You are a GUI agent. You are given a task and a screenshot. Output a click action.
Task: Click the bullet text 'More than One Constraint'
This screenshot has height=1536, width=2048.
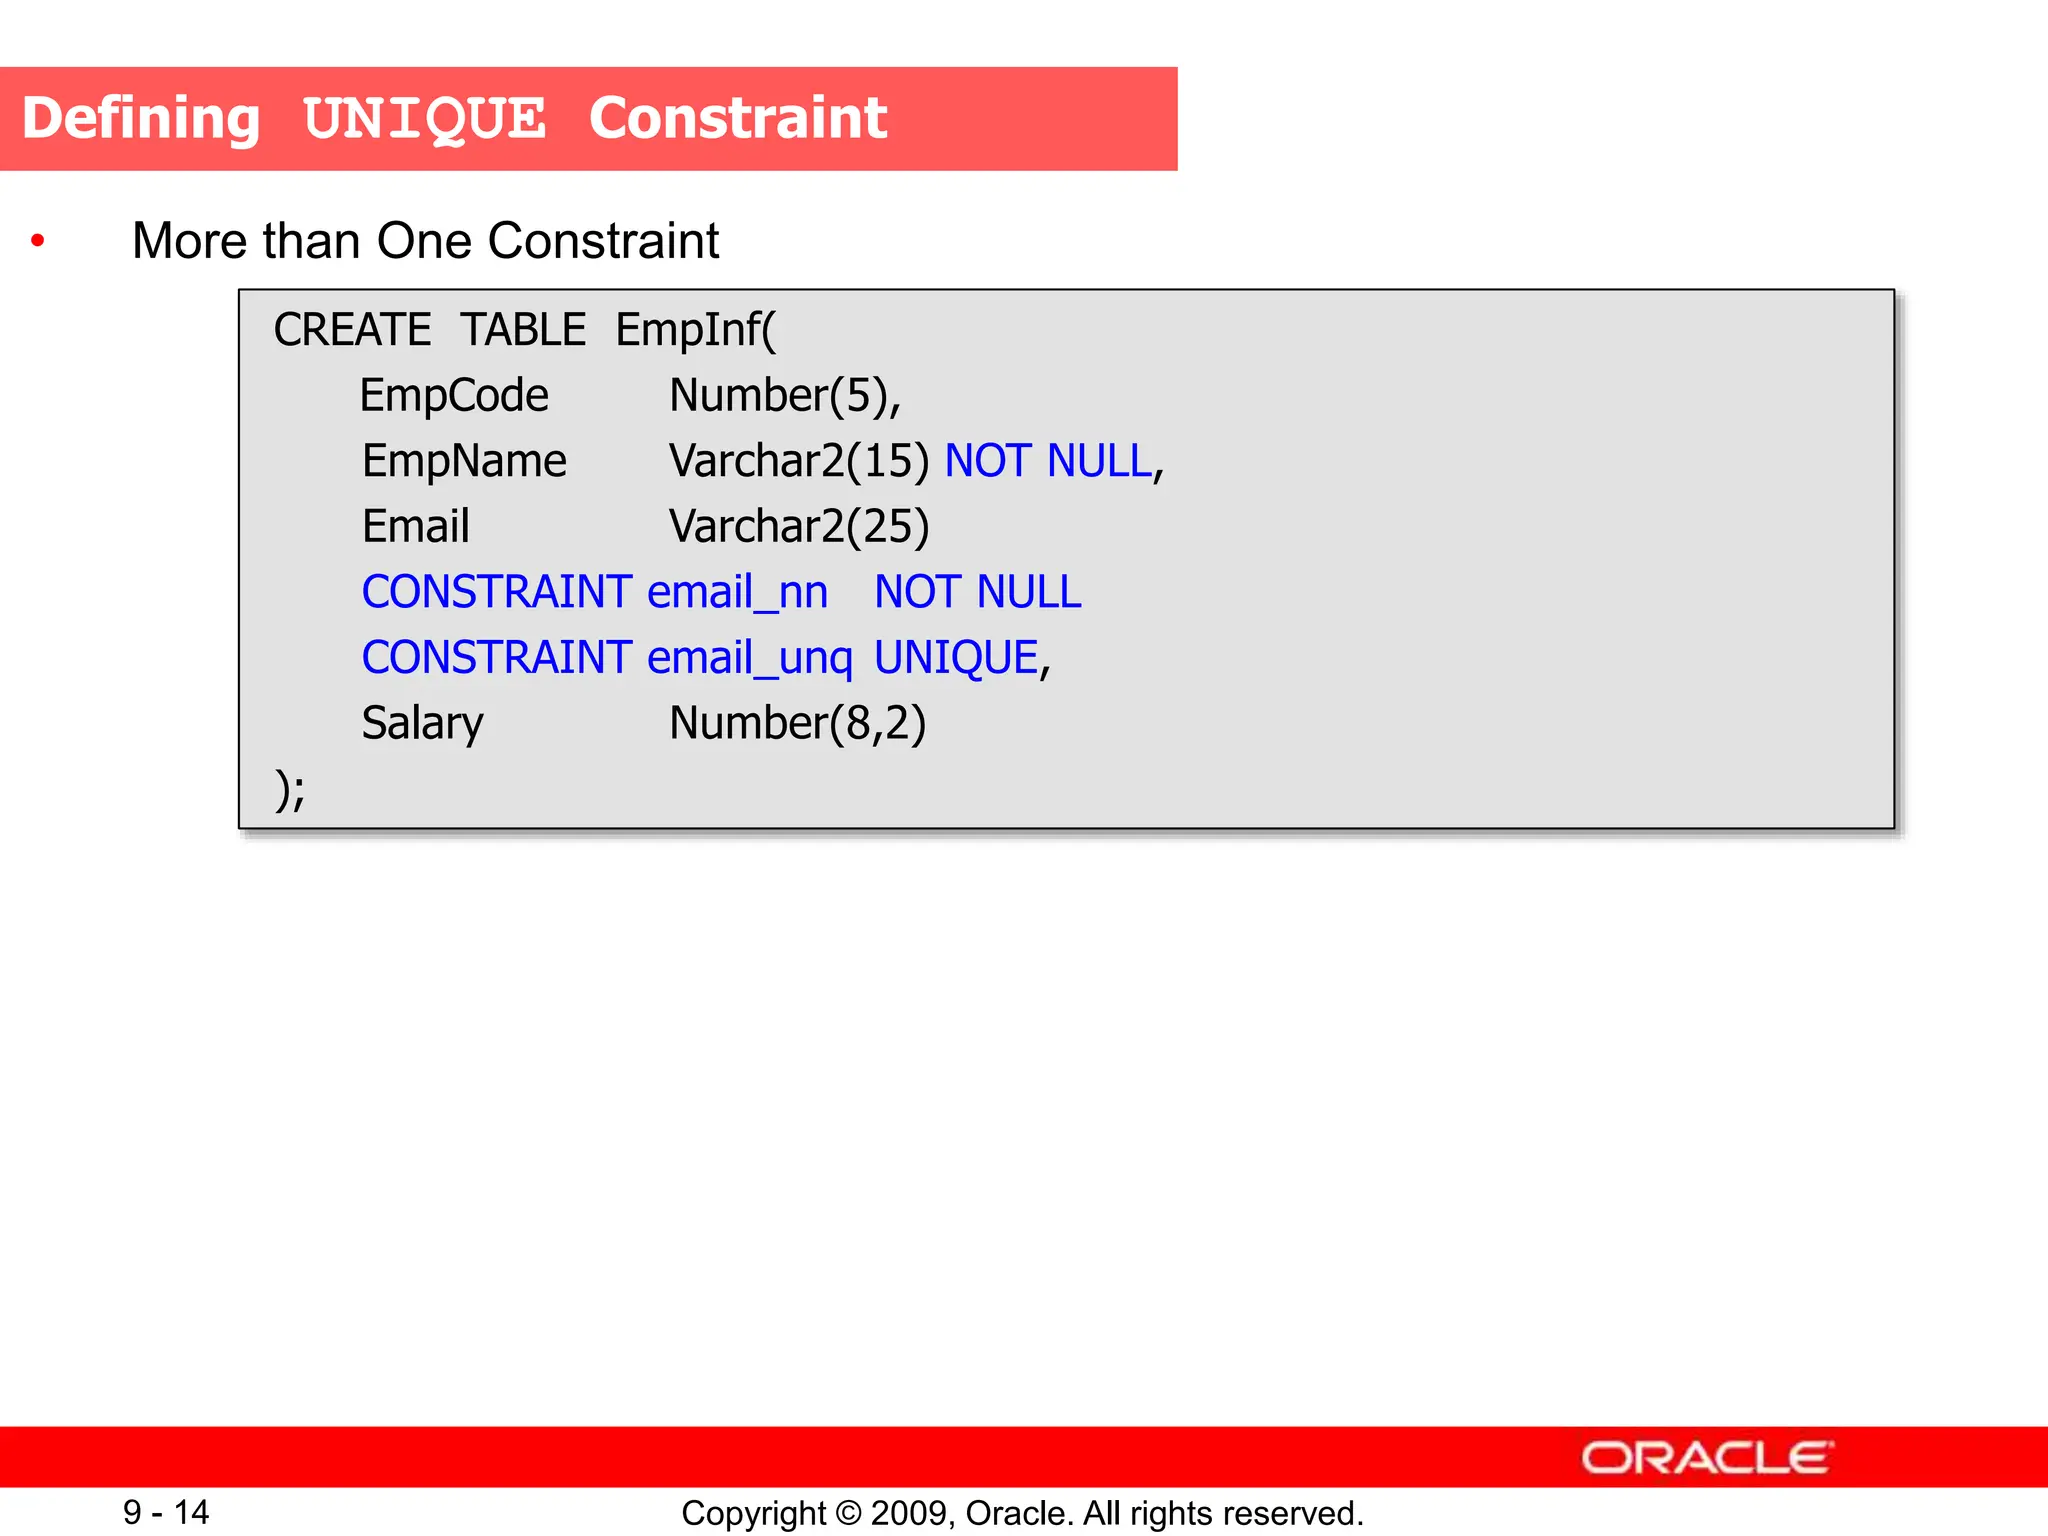coord(425,241)
